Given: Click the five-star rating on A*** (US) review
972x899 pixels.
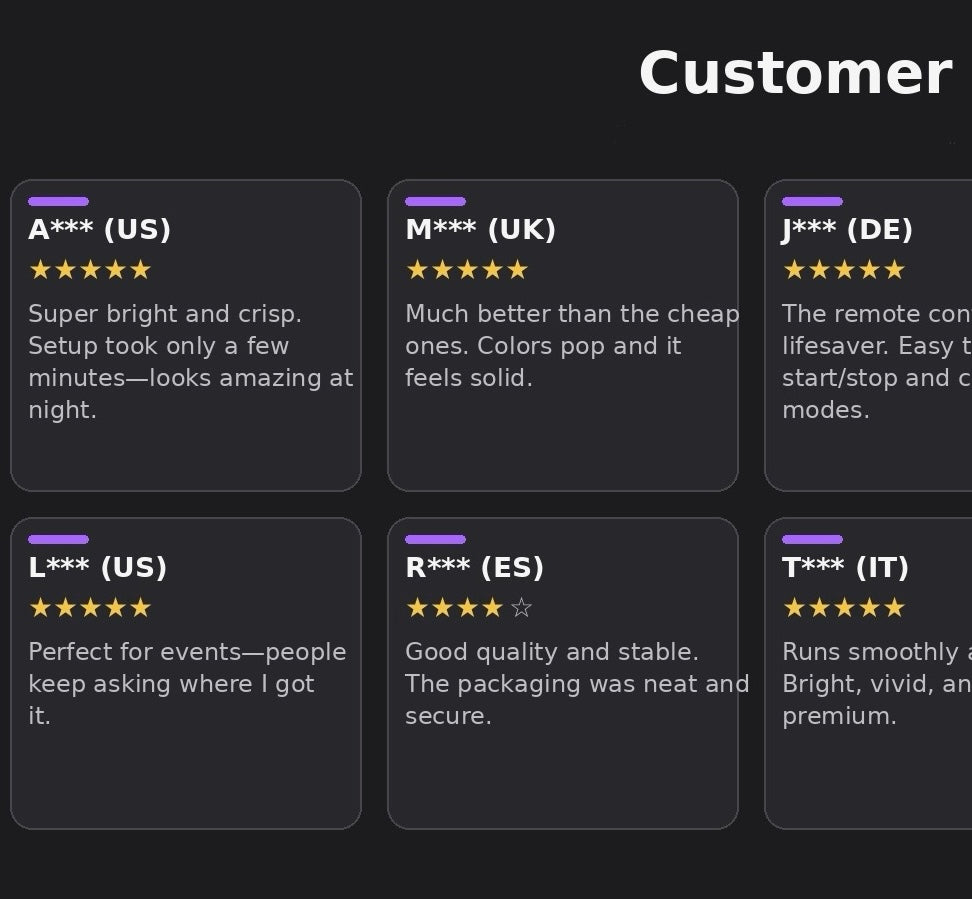Looking at the screenshot, I should (90, 270).
